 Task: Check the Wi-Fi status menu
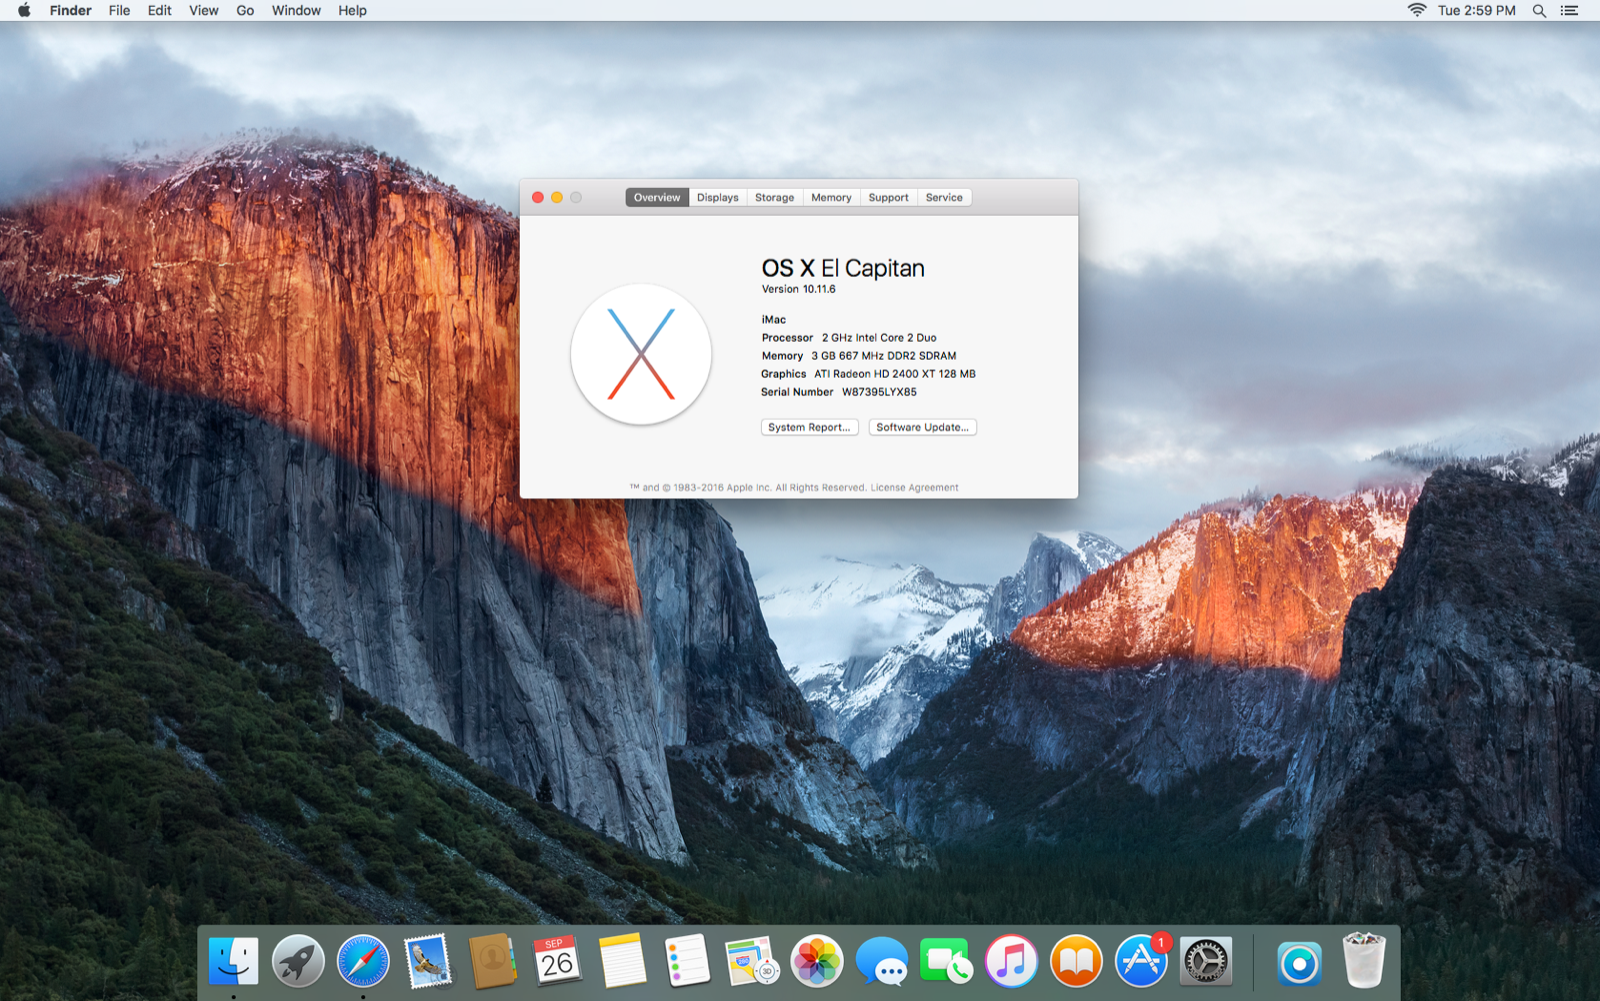1417,11
